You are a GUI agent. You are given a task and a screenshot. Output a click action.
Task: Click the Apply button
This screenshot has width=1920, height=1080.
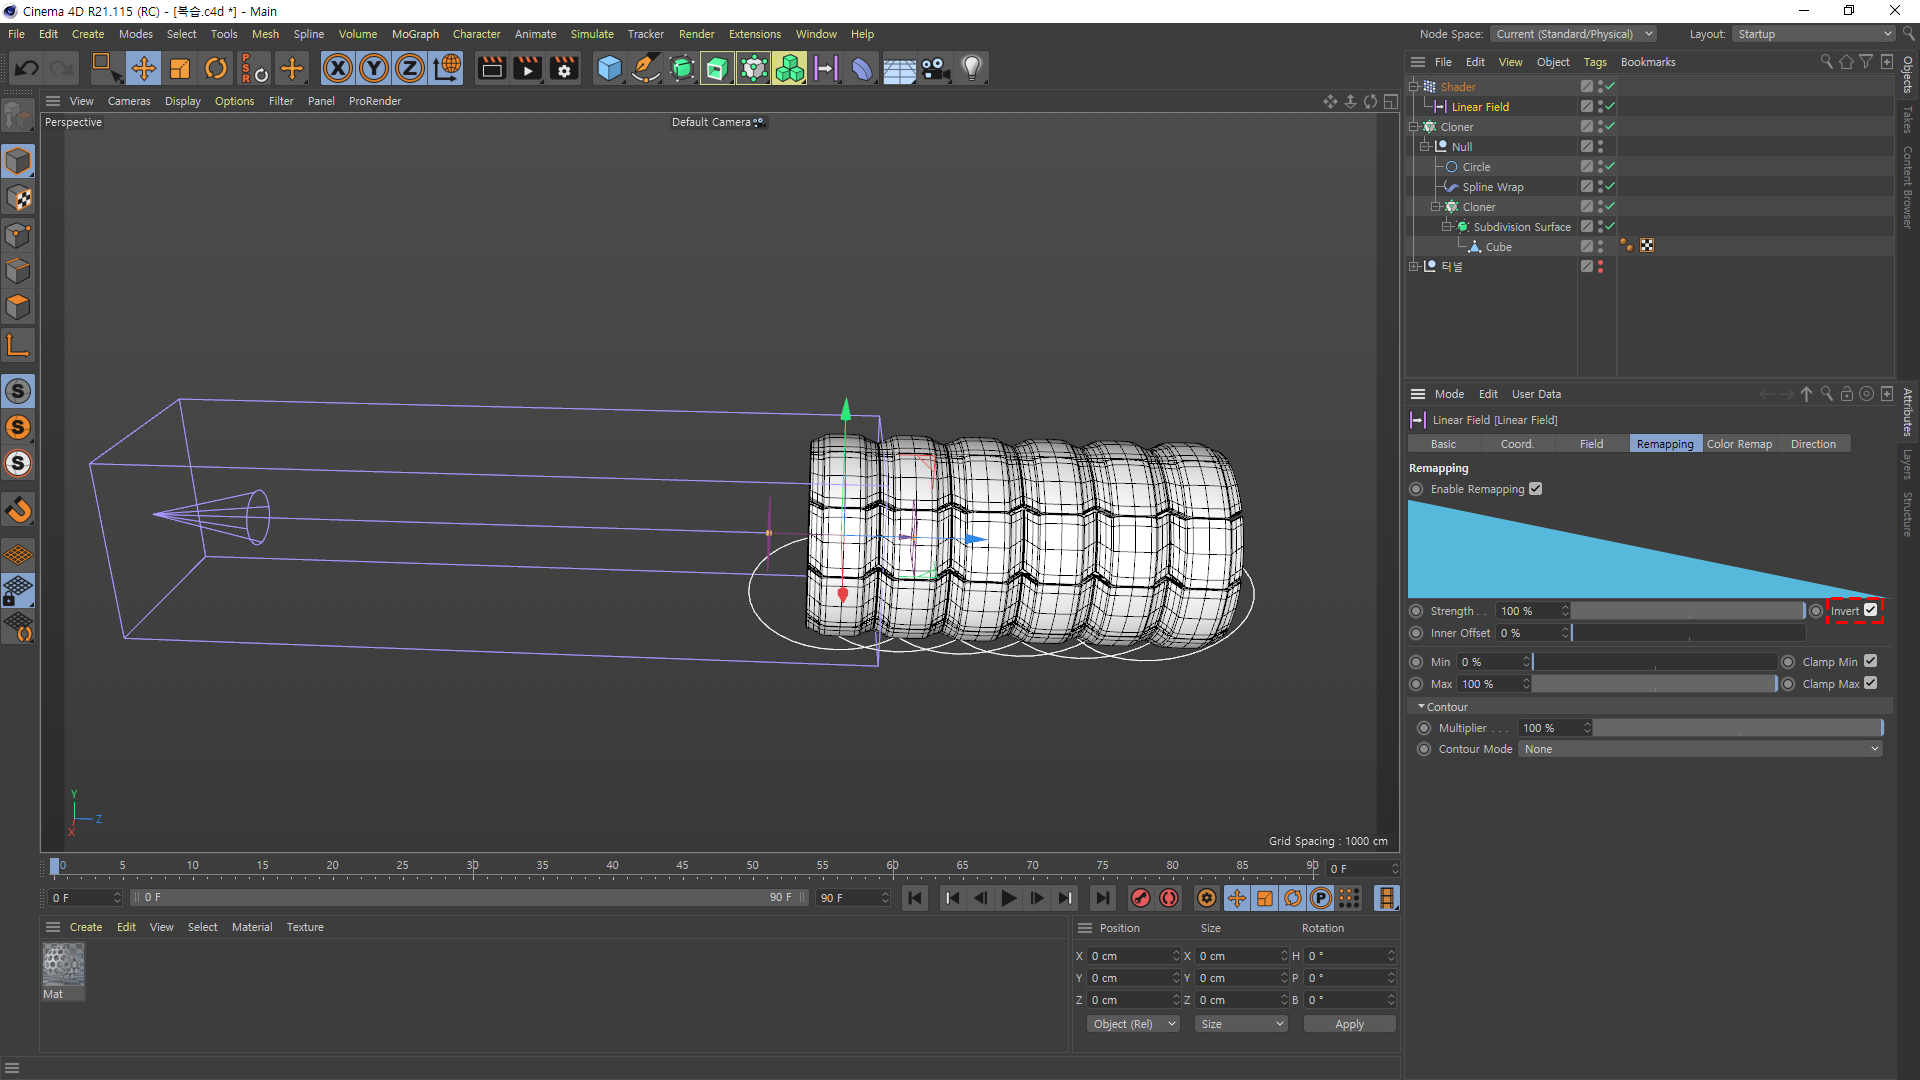1349,1024
